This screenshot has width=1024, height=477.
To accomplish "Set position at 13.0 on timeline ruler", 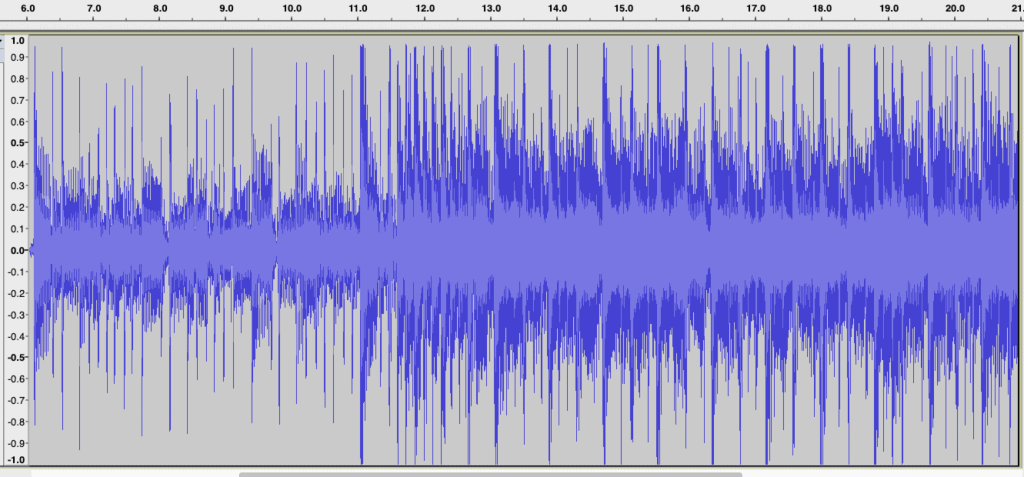I will [490, 8].
